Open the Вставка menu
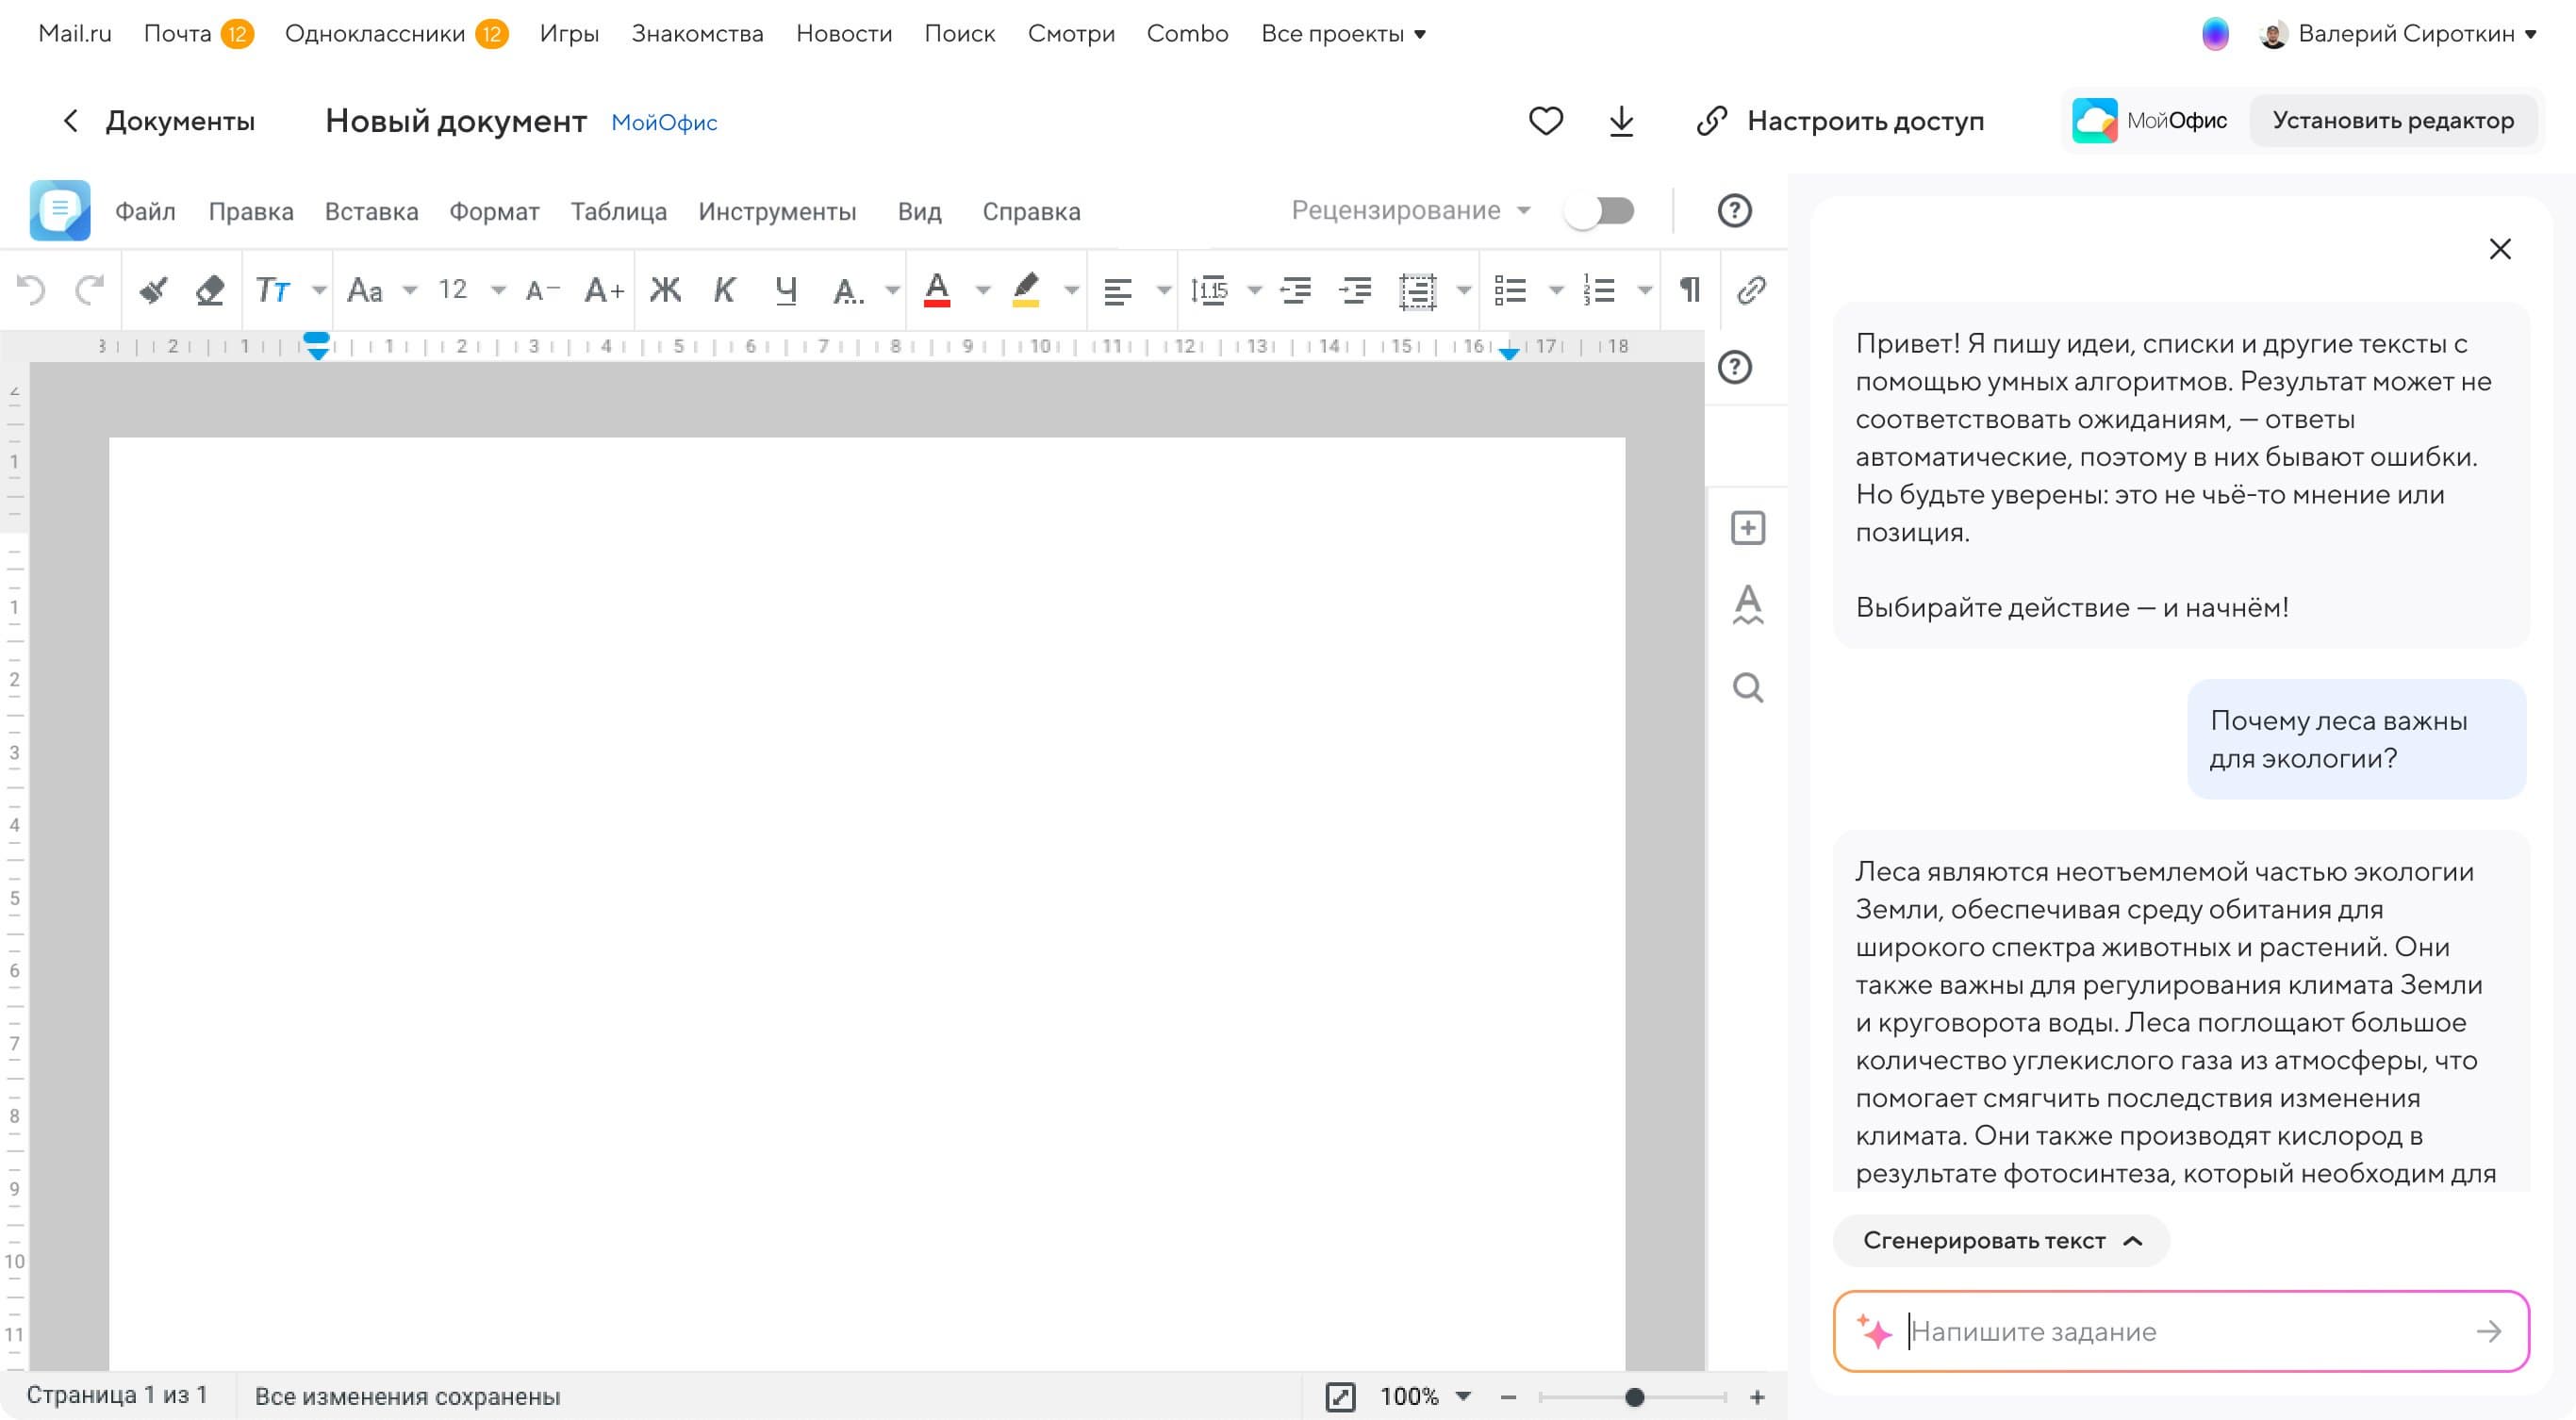Viewport: 2576px width, 1420px height. point(371,212)
